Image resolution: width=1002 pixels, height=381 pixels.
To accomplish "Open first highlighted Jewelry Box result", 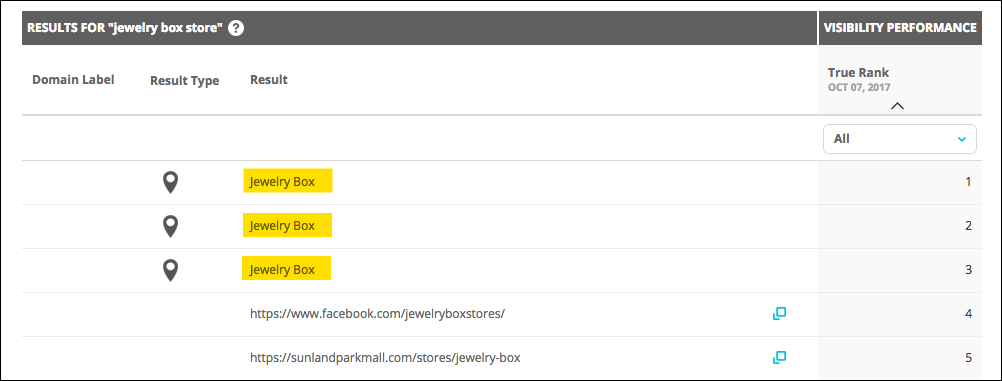I will [288, 182].
